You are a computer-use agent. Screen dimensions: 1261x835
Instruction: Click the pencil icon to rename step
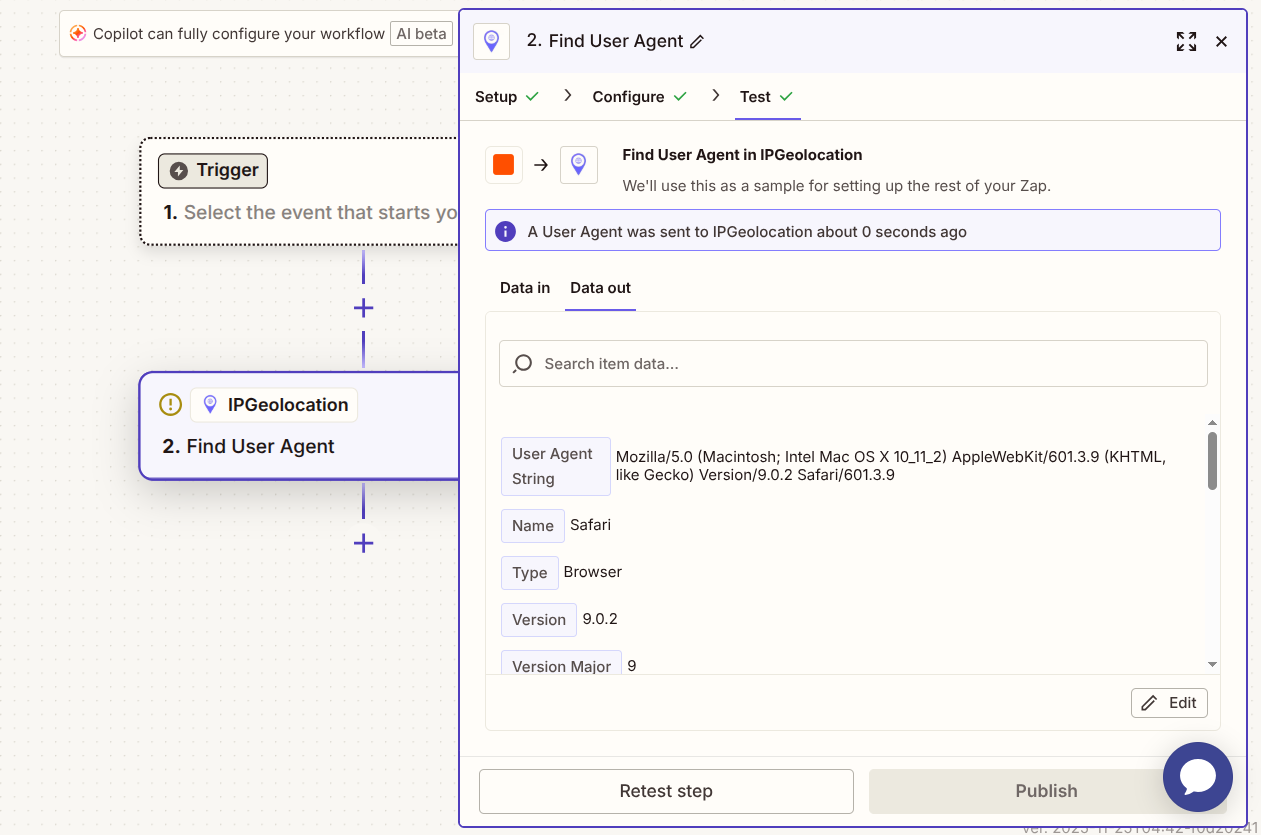[x=697, y=42]
